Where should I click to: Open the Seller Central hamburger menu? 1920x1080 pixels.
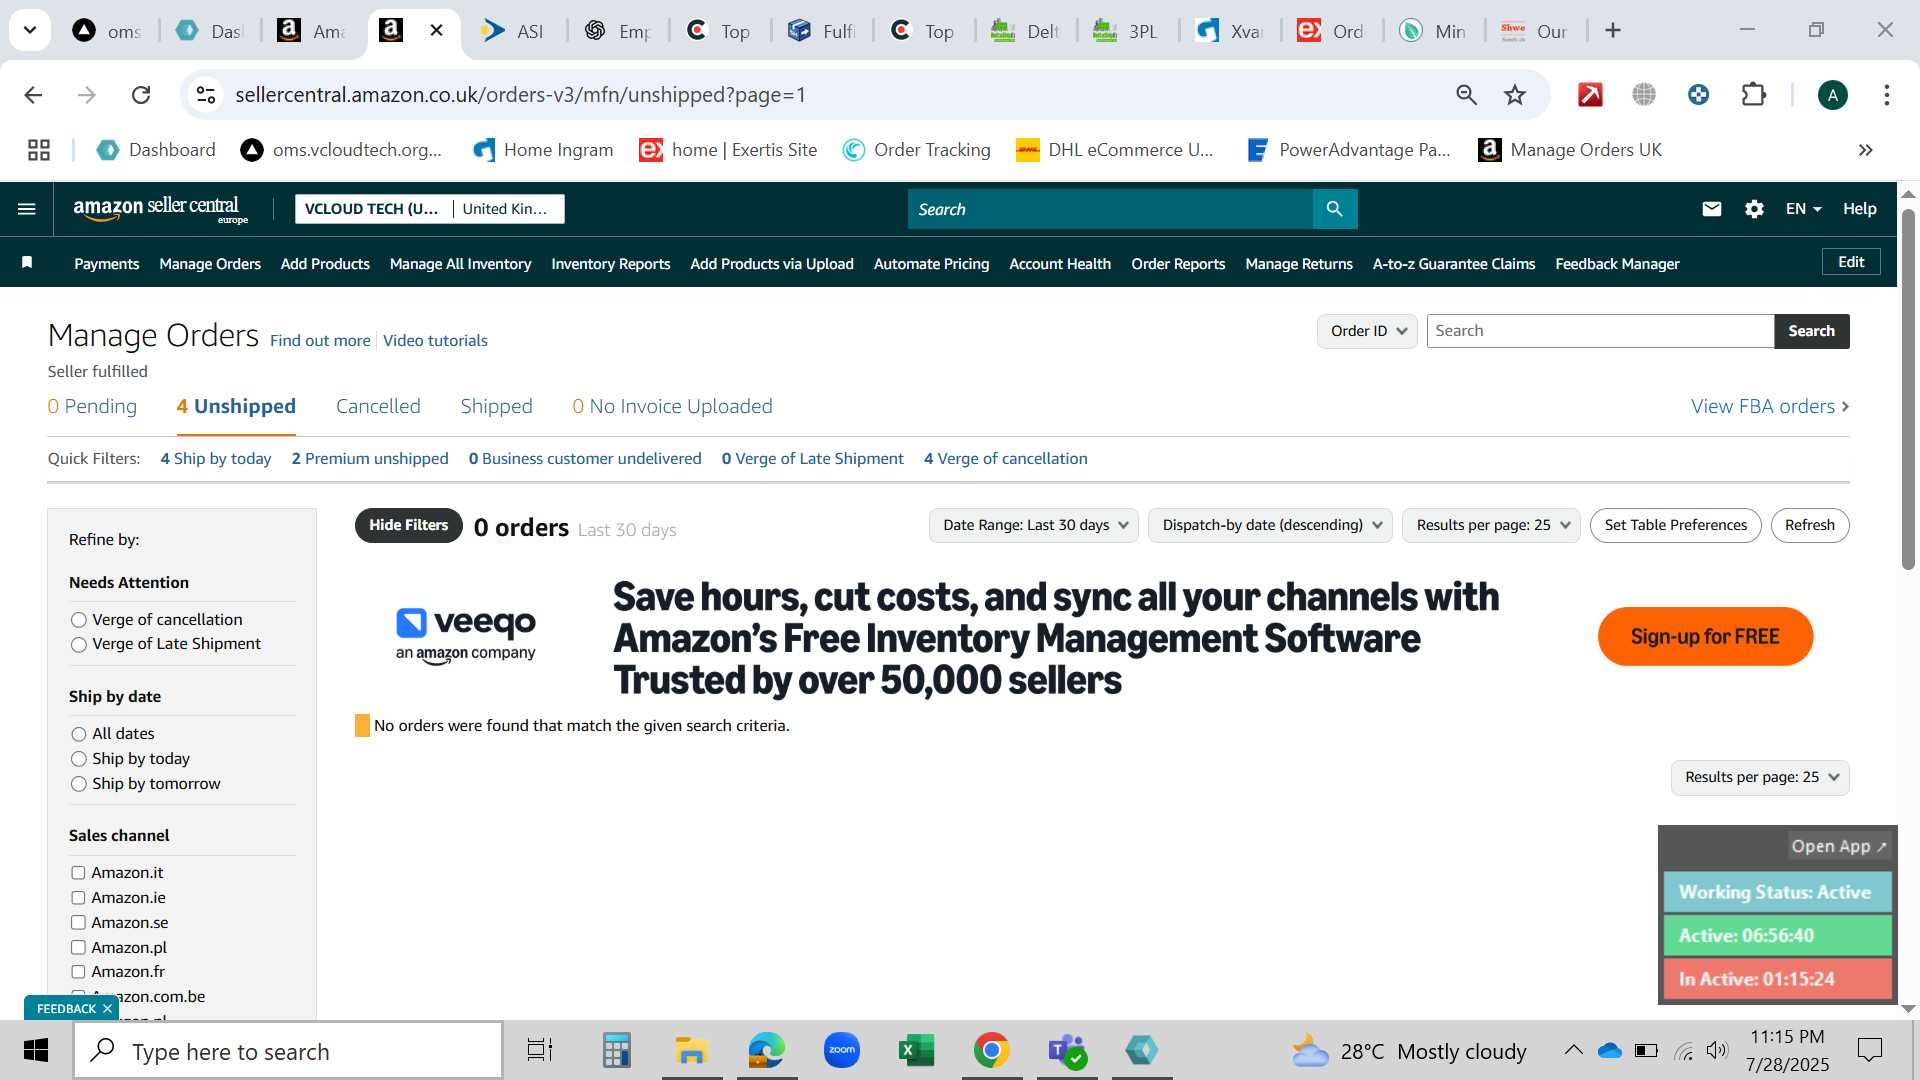[x=27, y=209]
